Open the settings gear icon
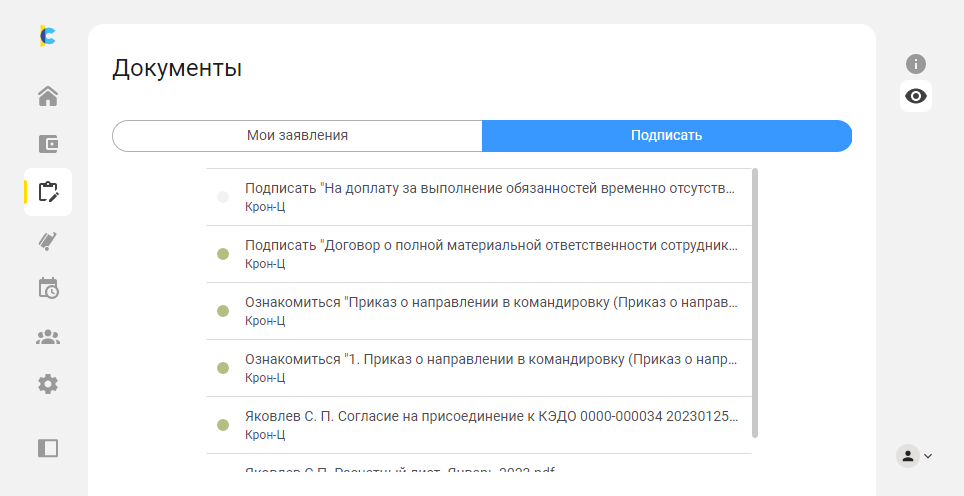The width and height of the screenshot is (964, 496). click(48, 384)
